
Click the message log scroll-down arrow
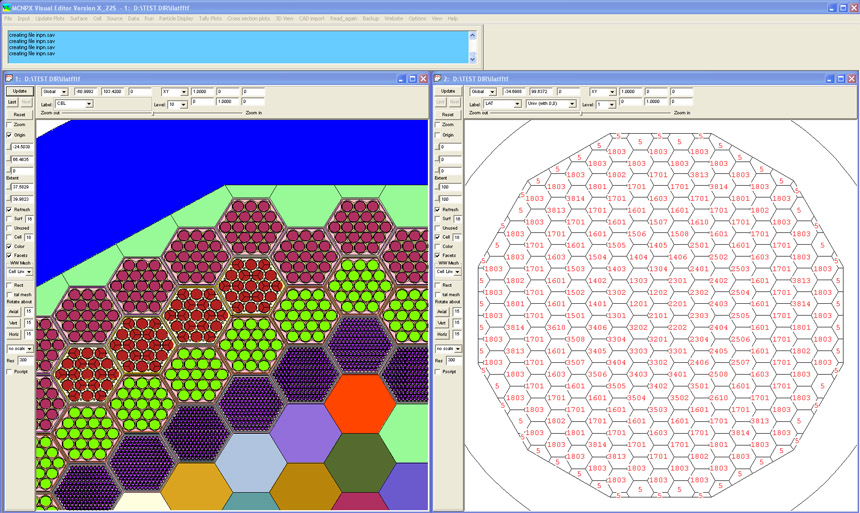tap(472, 59)
